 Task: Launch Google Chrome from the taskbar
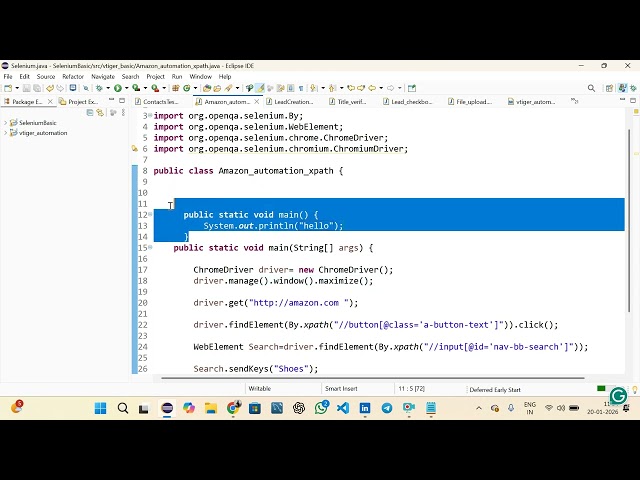pos(233,408)
